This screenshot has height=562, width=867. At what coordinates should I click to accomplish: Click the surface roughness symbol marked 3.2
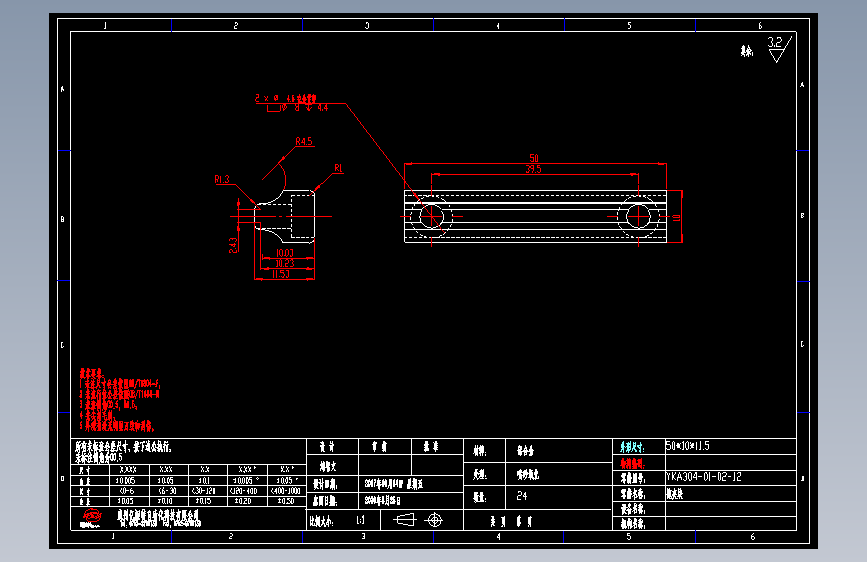tap(780, 49)
